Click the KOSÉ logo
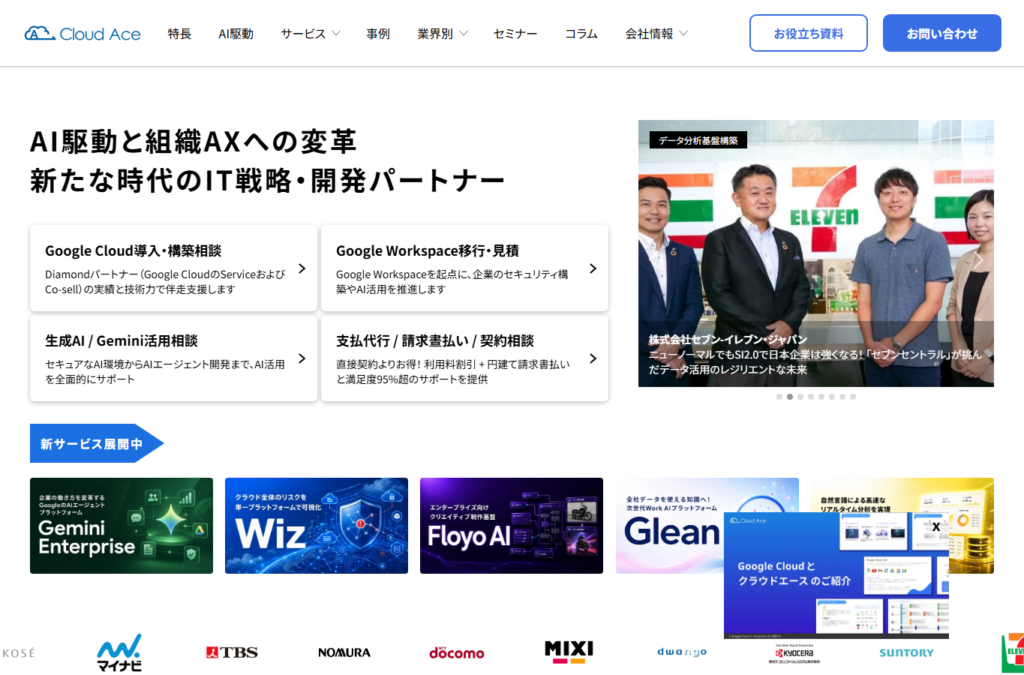The height and width of the screenshot is (675, 1024). (18, 653)
